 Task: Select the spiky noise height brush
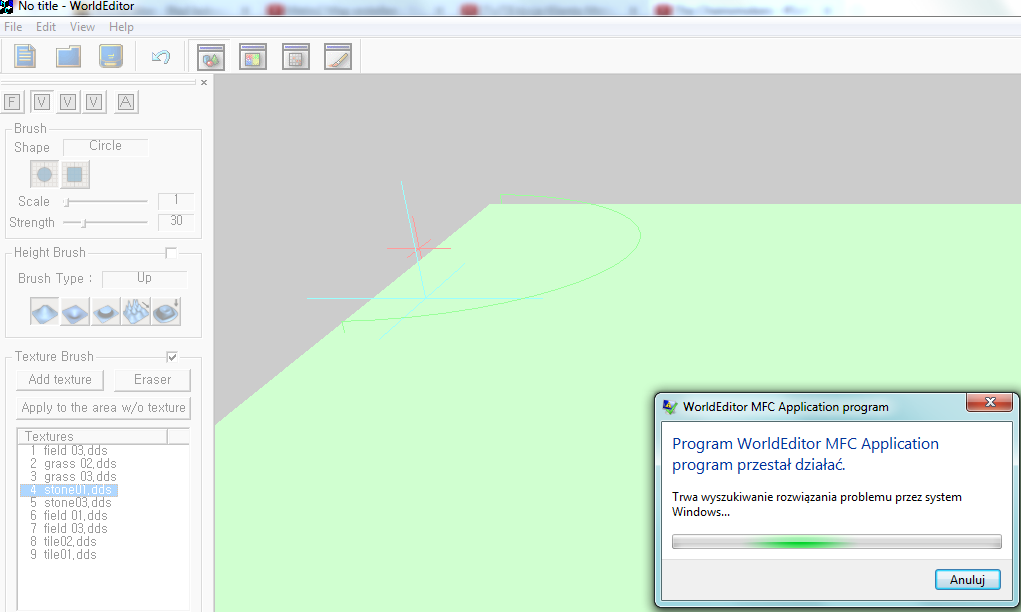[135, 311]
